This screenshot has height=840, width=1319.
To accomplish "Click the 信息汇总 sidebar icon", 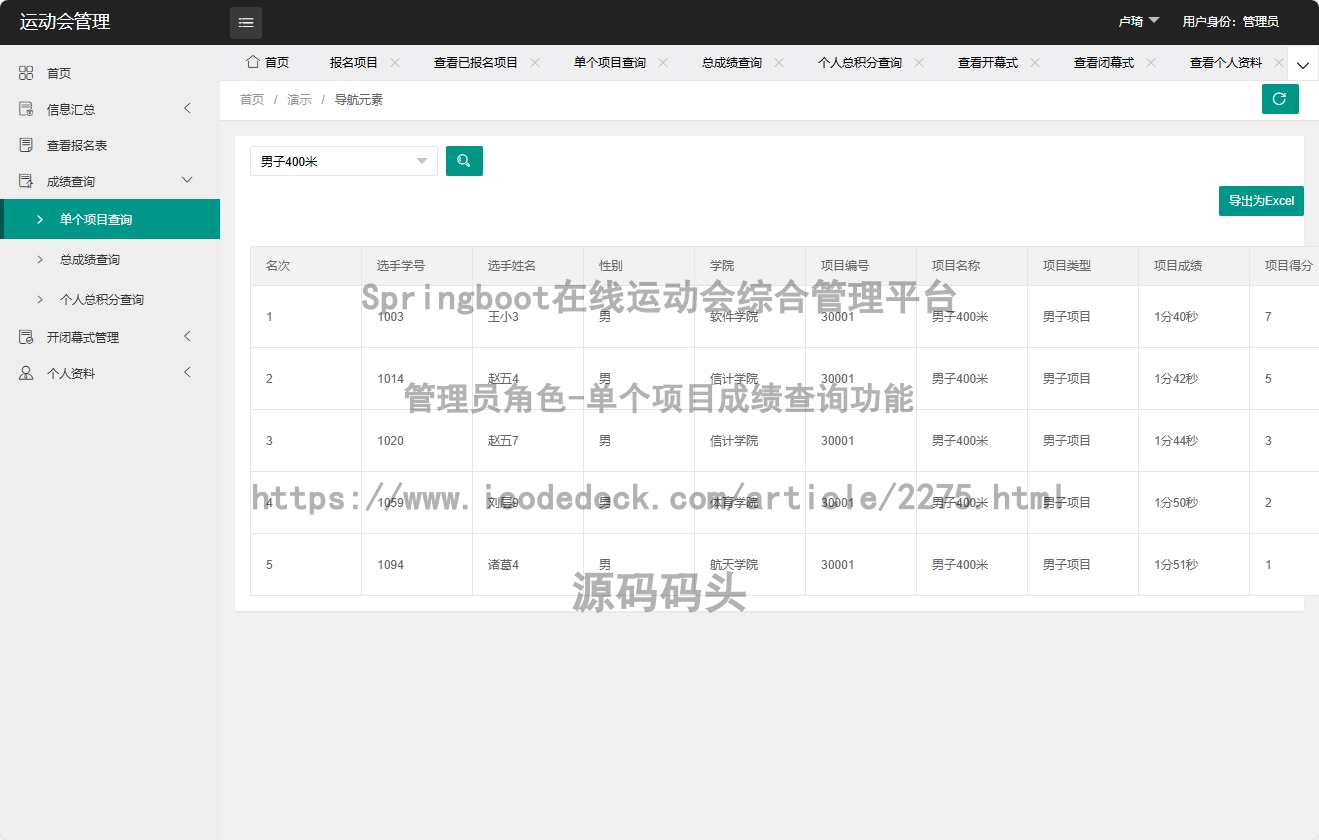I will (26, 109).
